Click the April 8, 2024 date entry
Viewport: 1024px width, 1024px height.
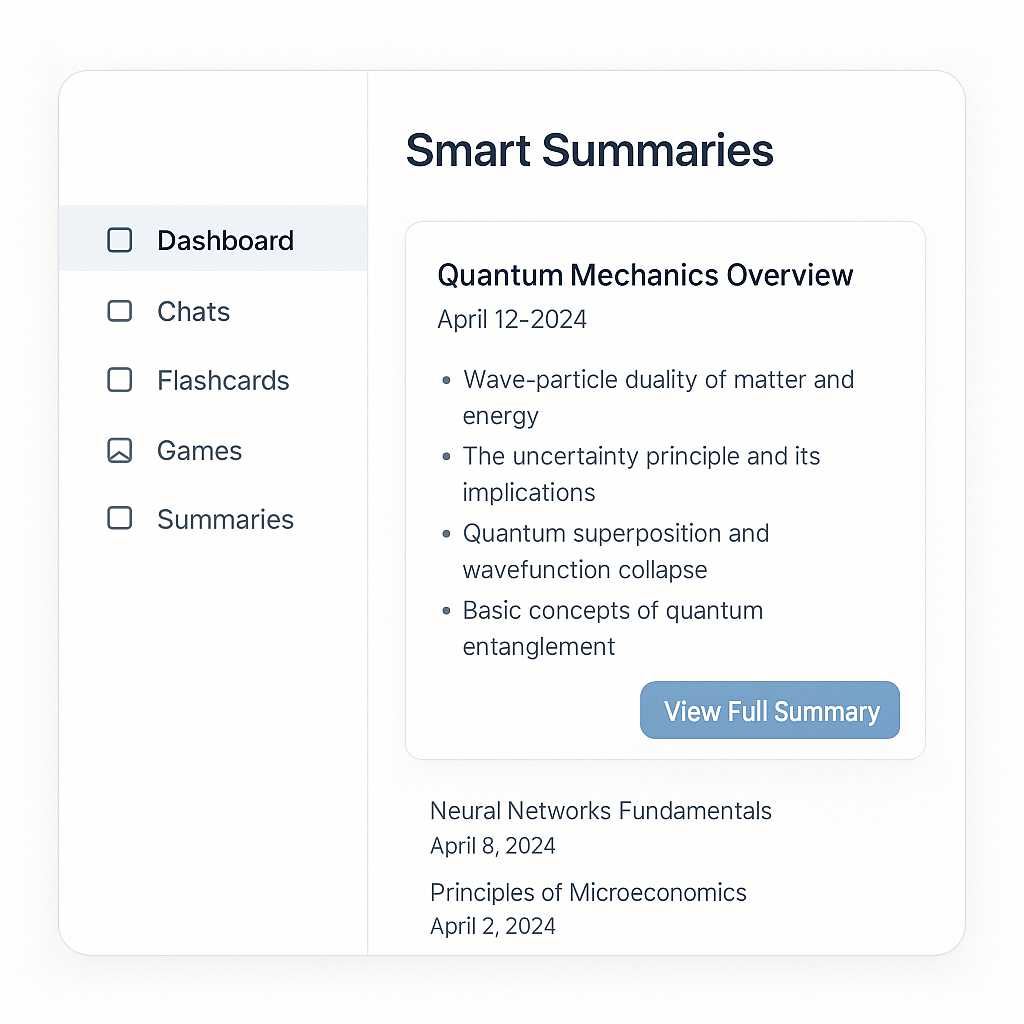coord(492,846)
